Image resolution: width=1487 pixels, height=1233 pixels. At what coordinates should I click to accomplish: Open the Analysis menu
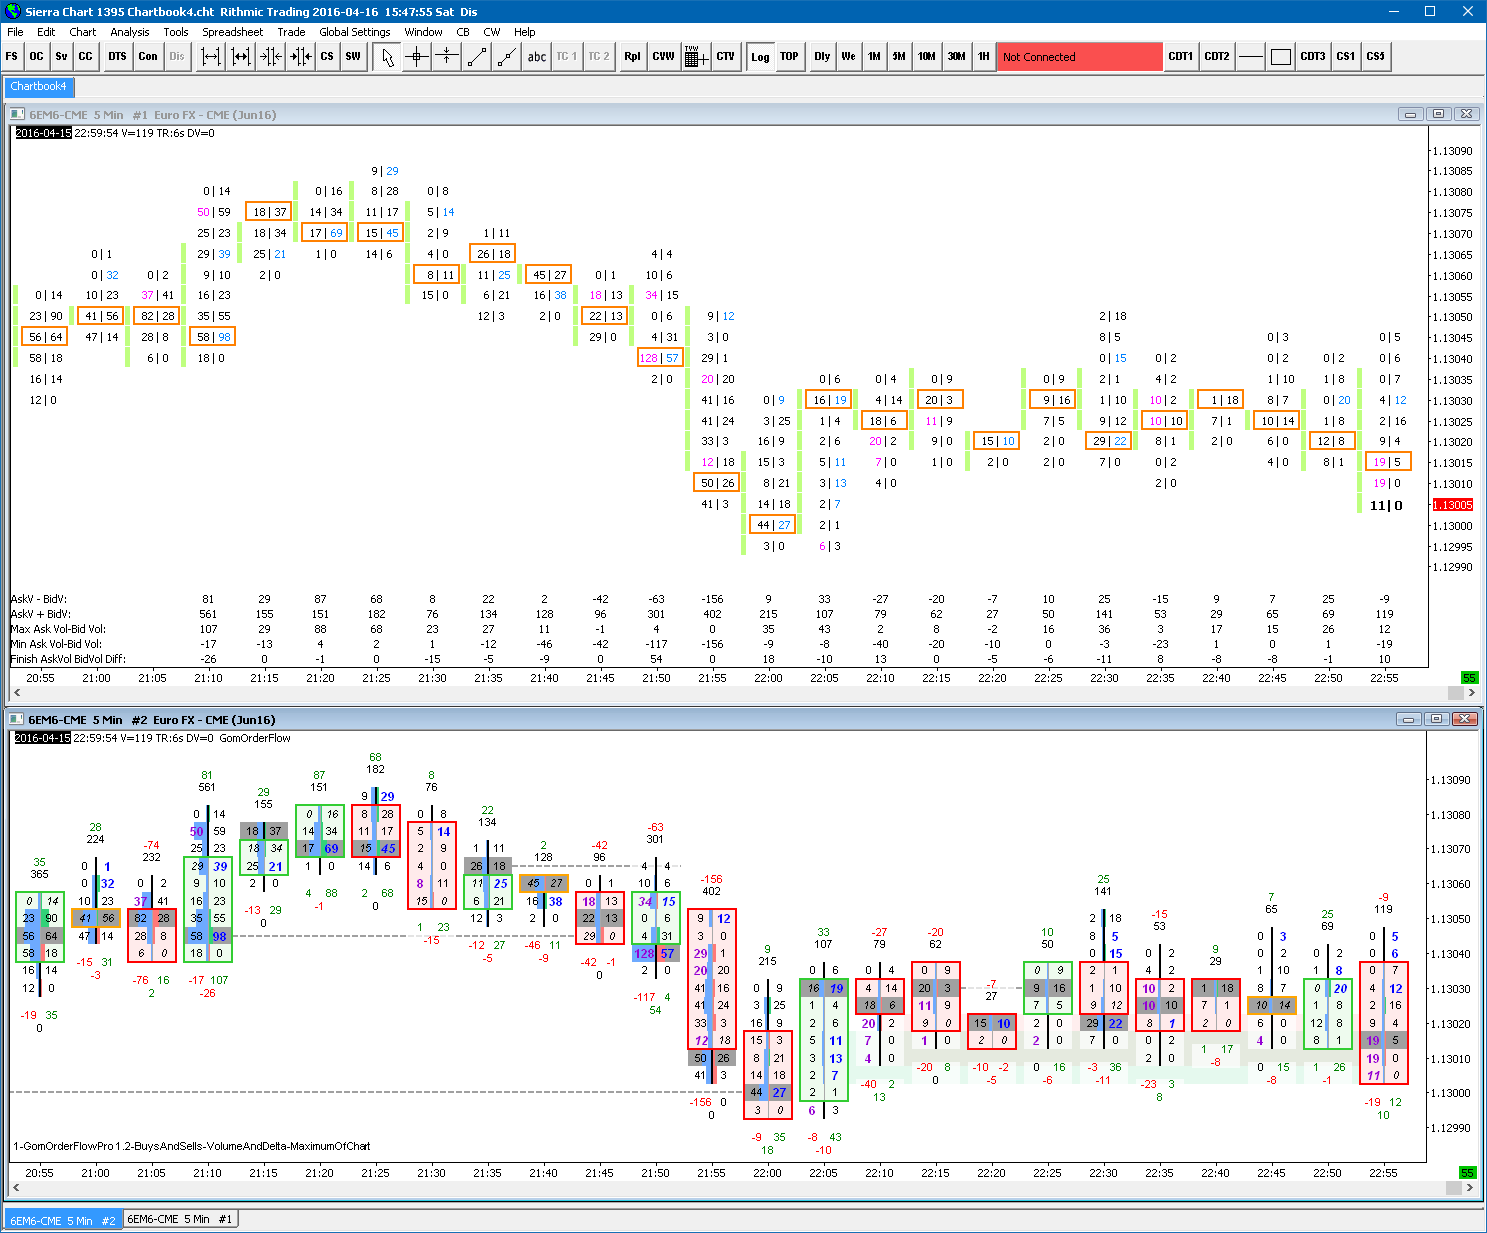pos(130,32)
